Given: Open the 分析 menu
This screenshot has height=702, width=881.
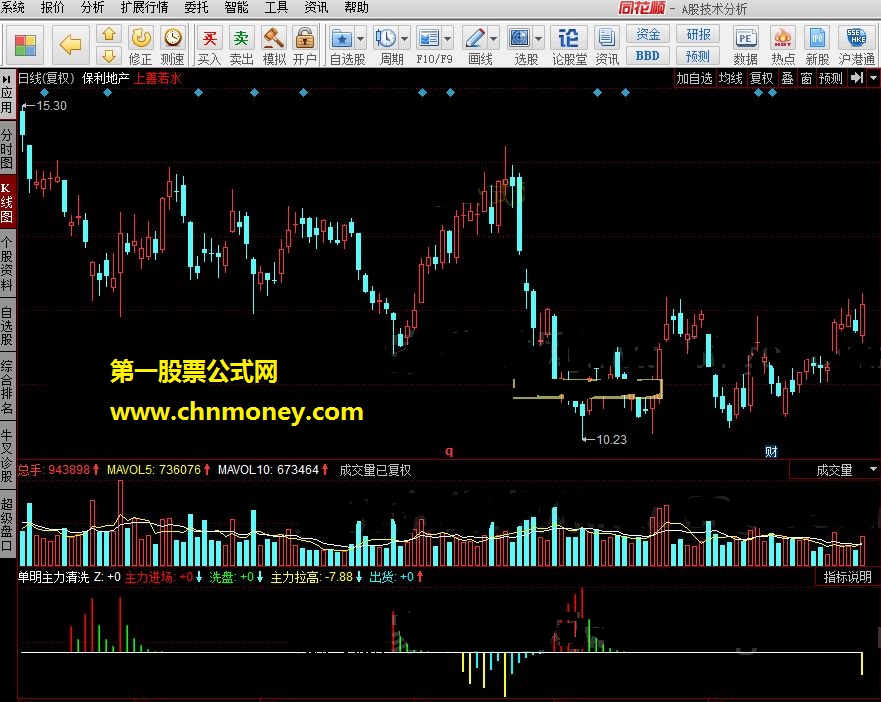Looking at the screenshot, I should pos(92,7).
